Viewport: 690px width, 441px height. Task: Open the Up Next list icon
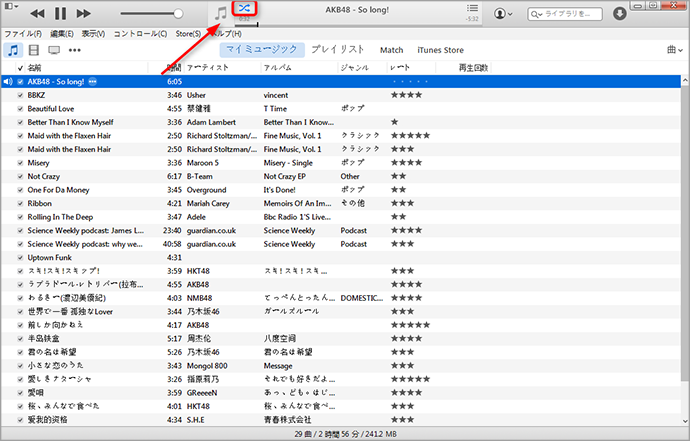pyautogui.click(x=472, y=8)
